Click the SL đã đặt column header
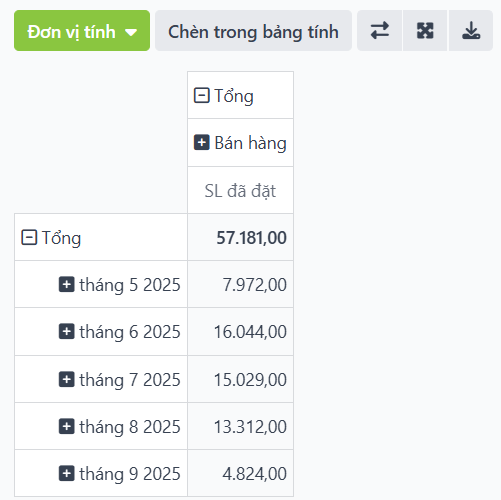 (240, 190)
